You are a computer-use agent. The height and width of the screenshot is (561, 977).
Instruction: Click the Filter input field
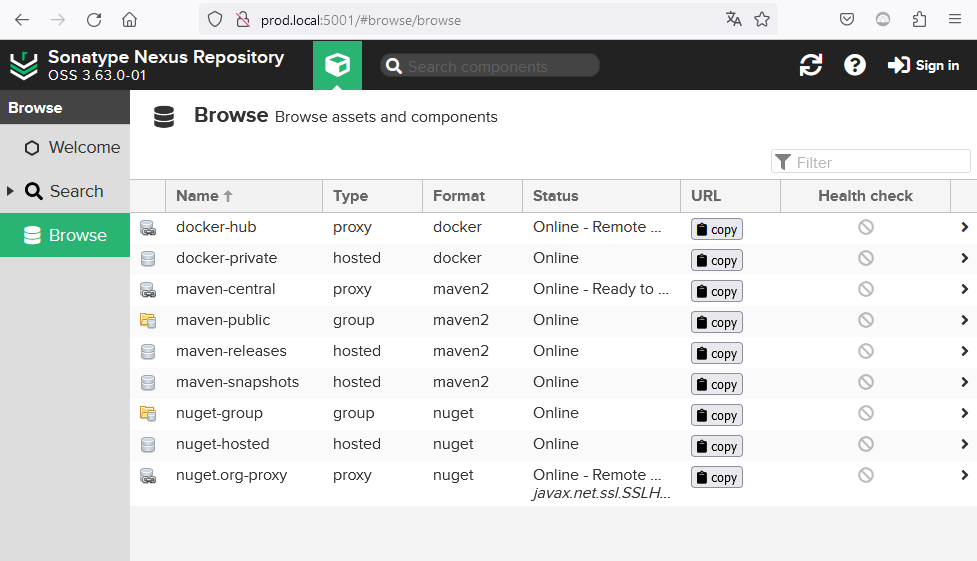click(870, 162)
